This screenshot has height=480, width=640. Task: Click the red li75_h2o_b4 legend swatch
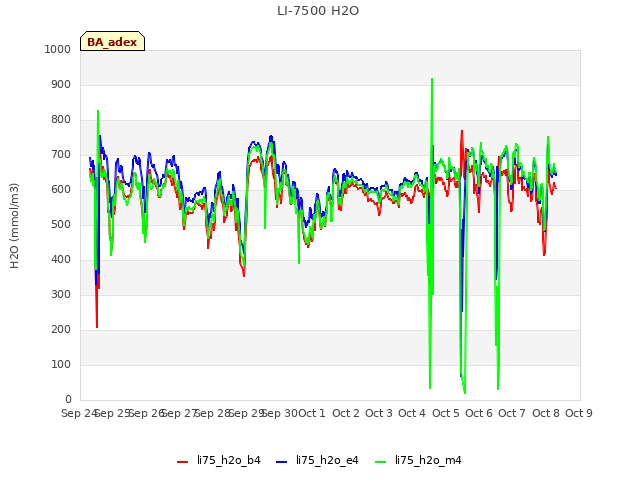(182, 462)
